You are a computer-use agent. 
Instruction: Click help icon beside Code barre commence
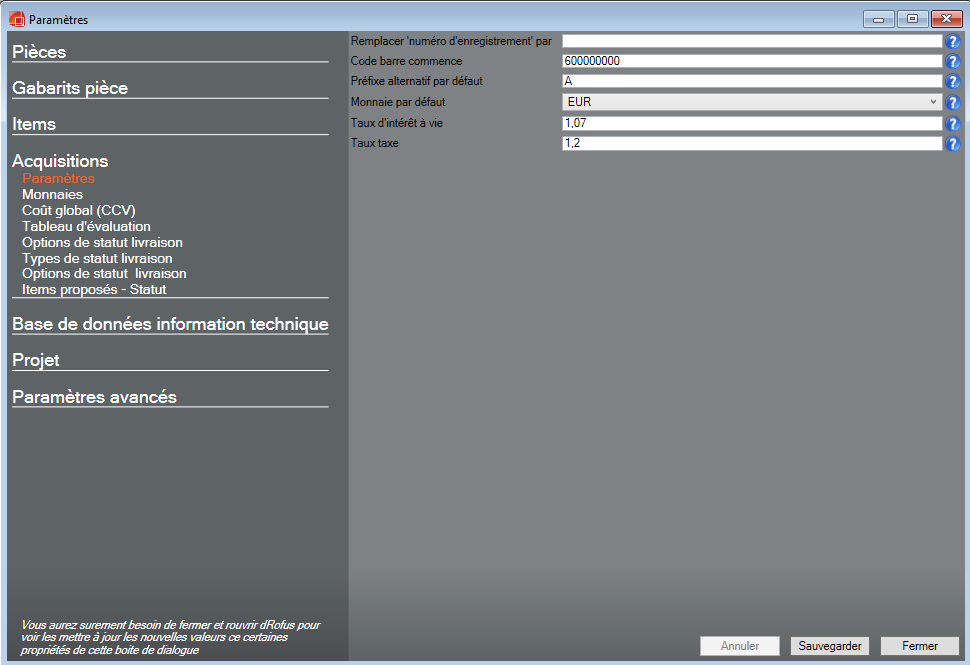[x=952, y=62]
